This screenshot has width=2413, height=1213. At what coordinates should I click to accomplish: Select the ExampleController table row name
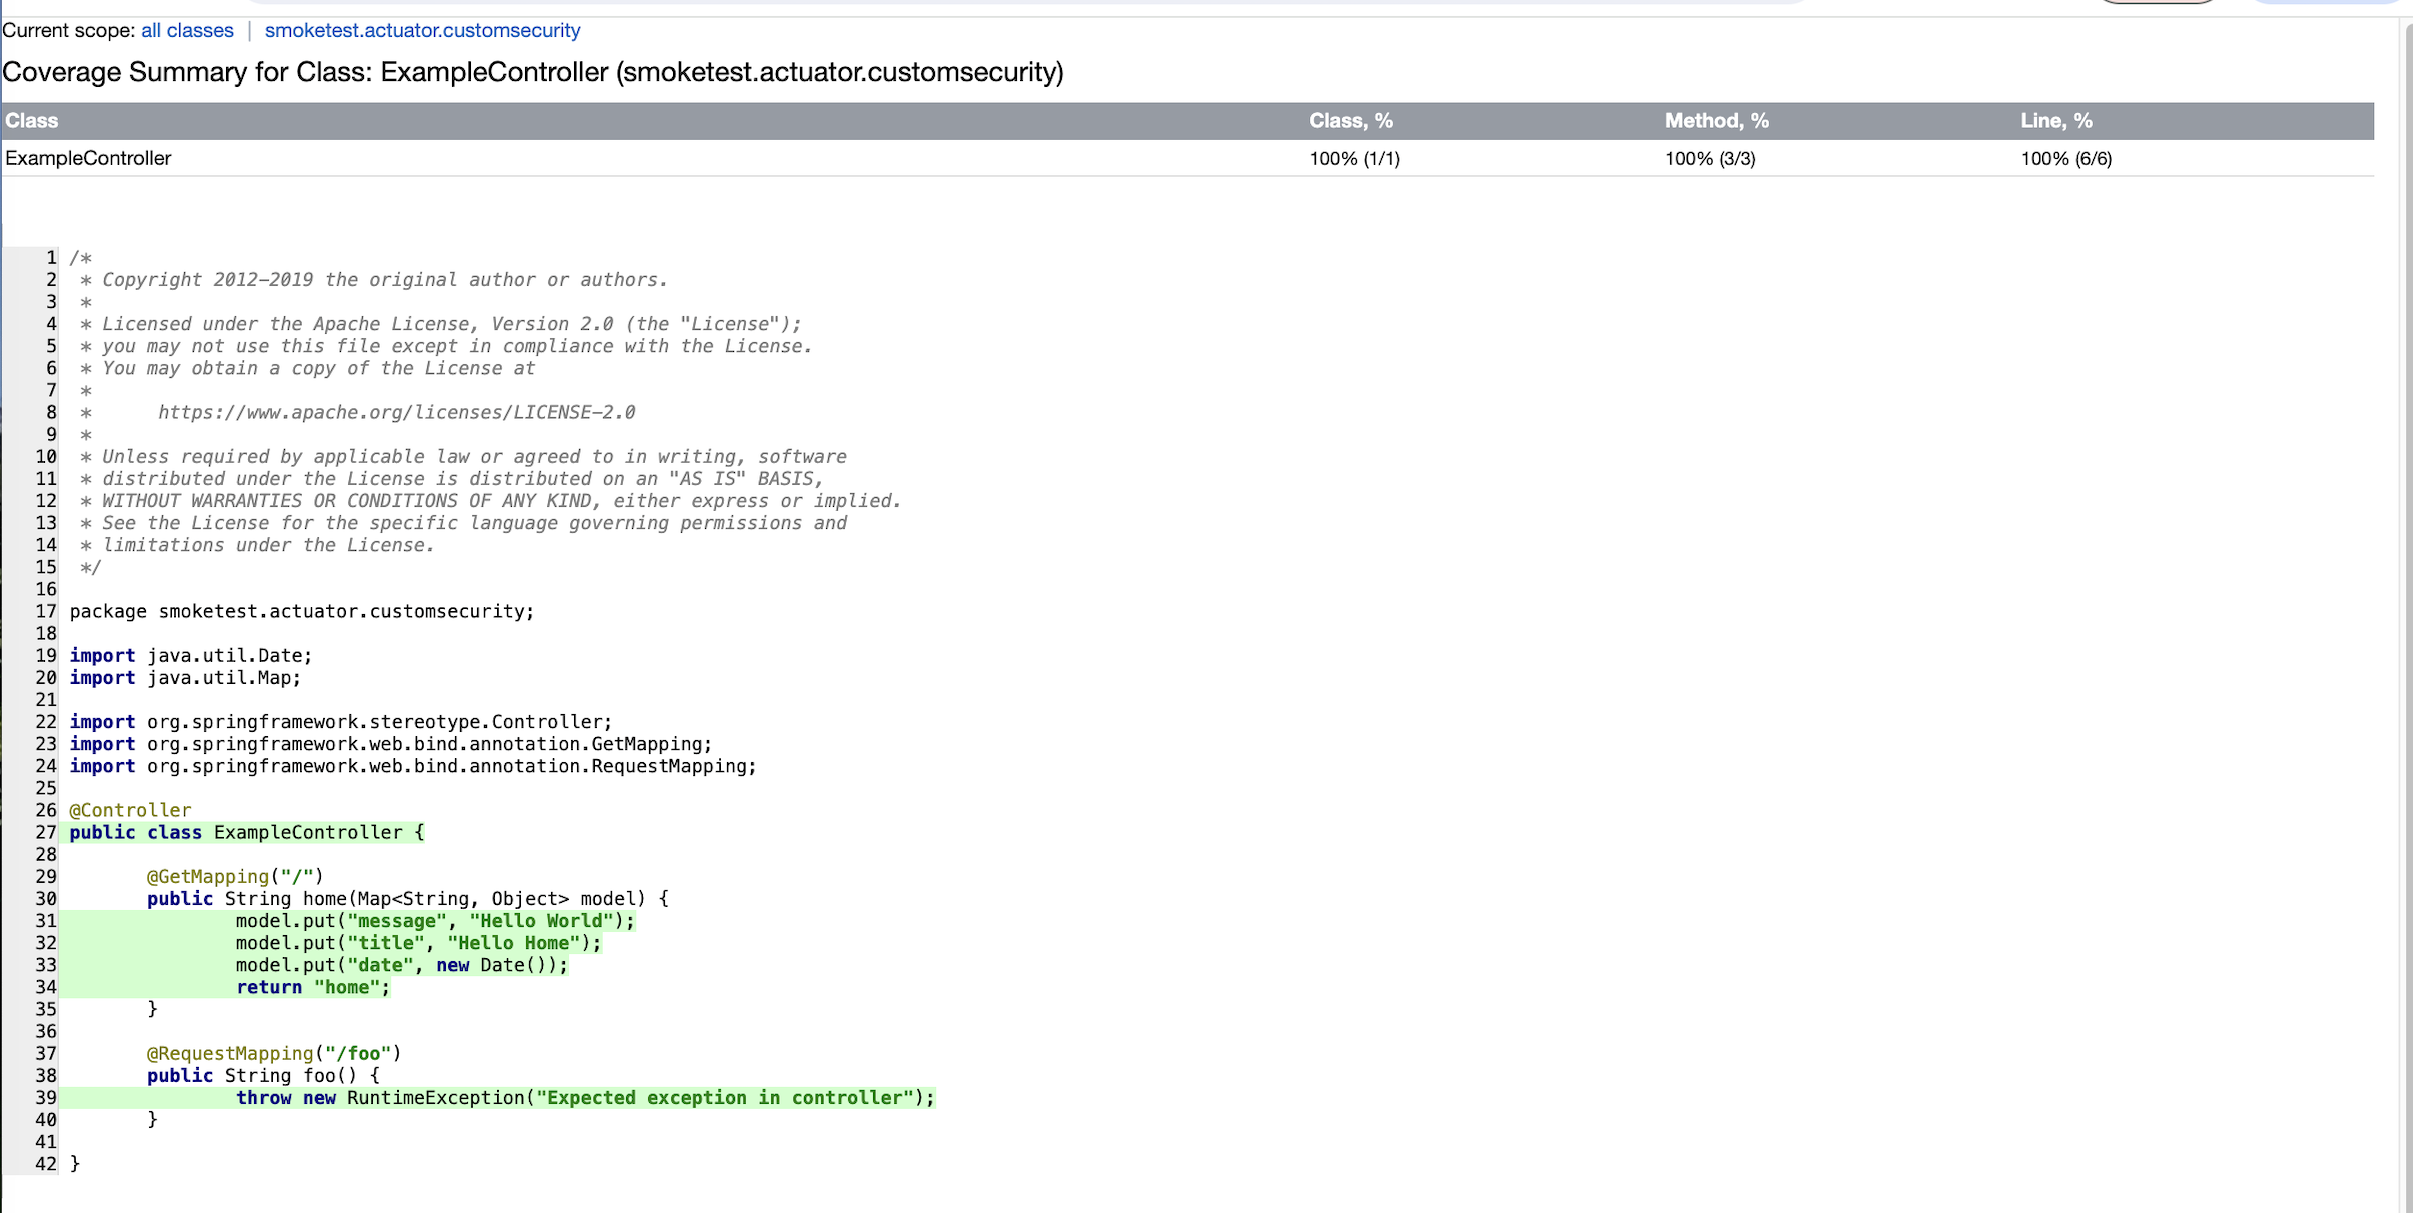point(88,158)
